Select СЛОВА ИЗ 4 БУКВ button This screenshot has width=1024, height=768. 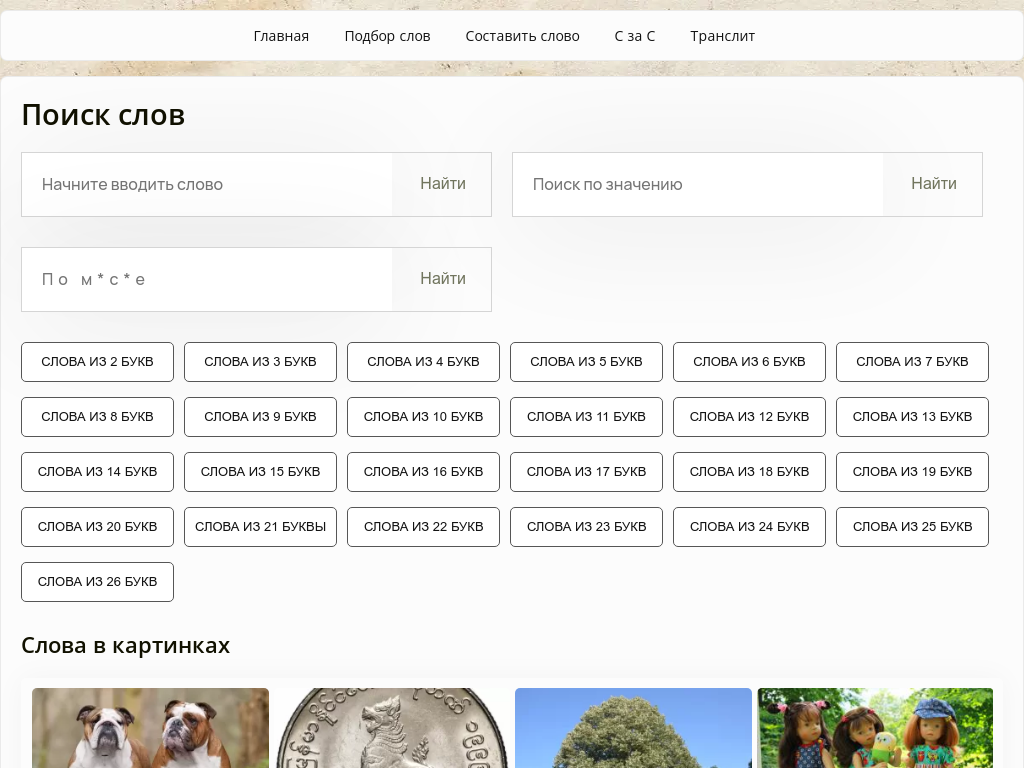pyautogui.click(x=423, y=362)
